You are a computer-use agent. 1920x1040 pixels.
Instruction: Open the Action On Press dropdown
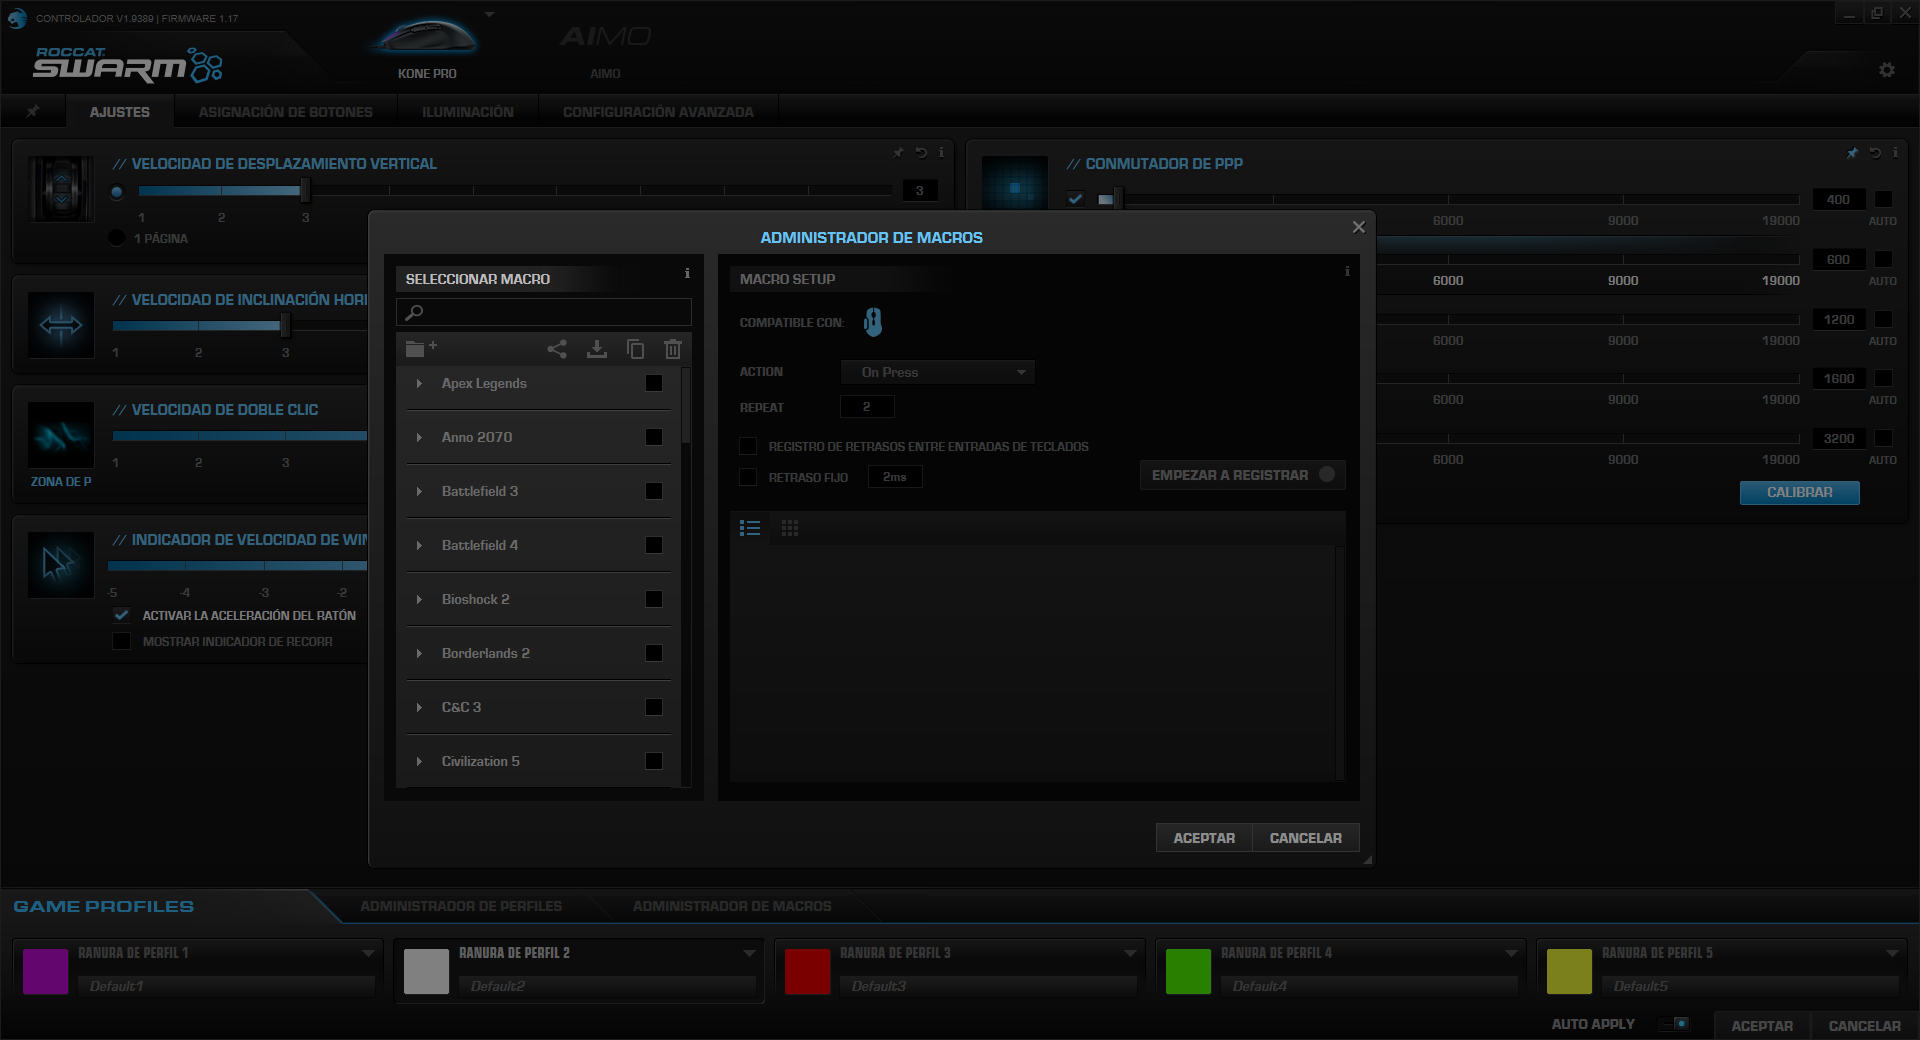pyautogui.click(x=938, y=372)
